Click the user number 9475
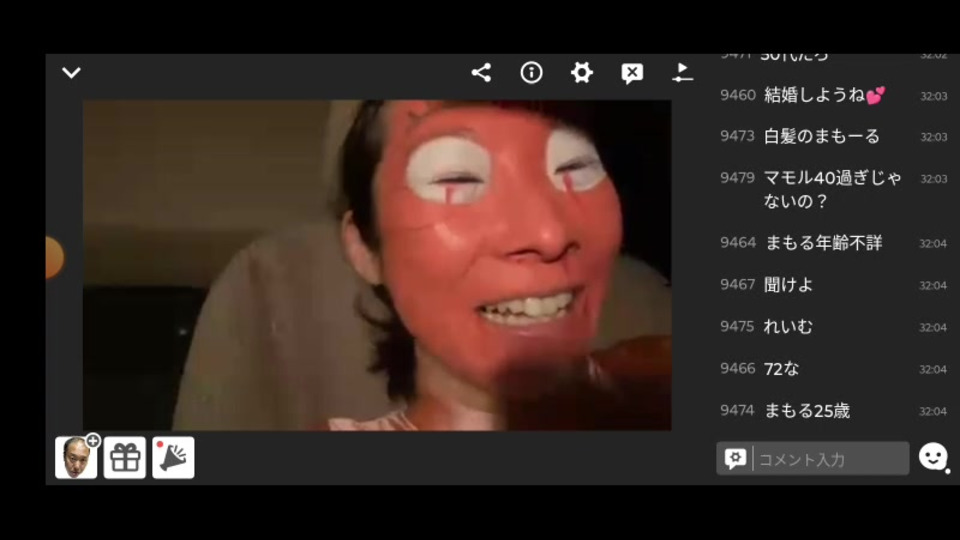Viewport: 960px width, 540px height. (x=737, y=326)
